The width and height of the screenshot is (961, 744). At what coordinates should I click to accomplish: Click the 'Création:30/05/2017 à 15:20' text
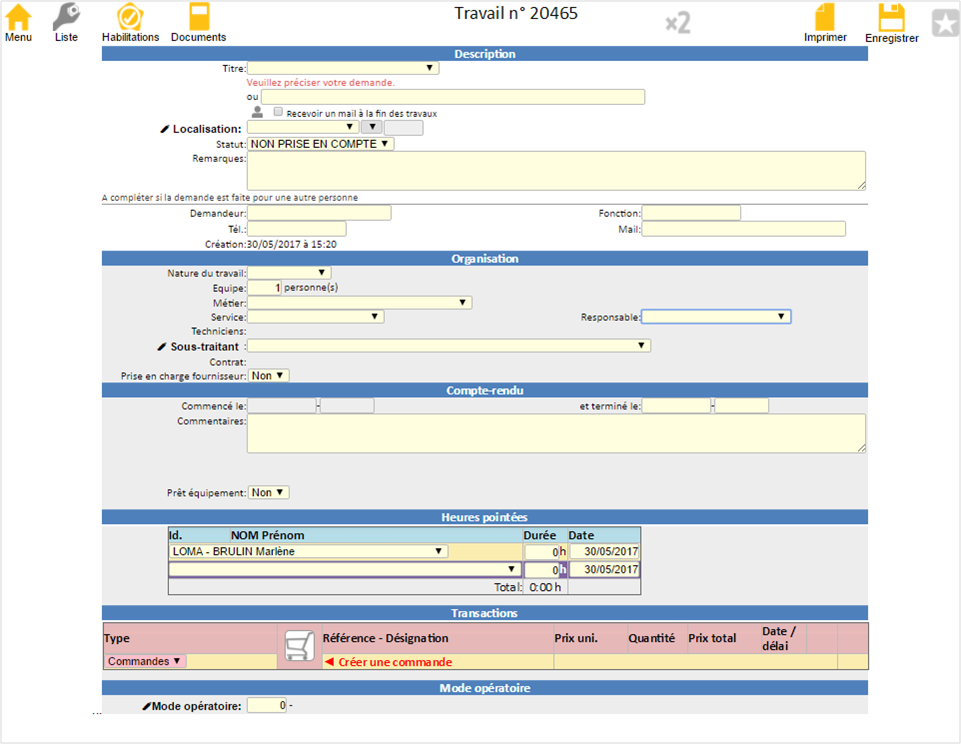point(271,244)
